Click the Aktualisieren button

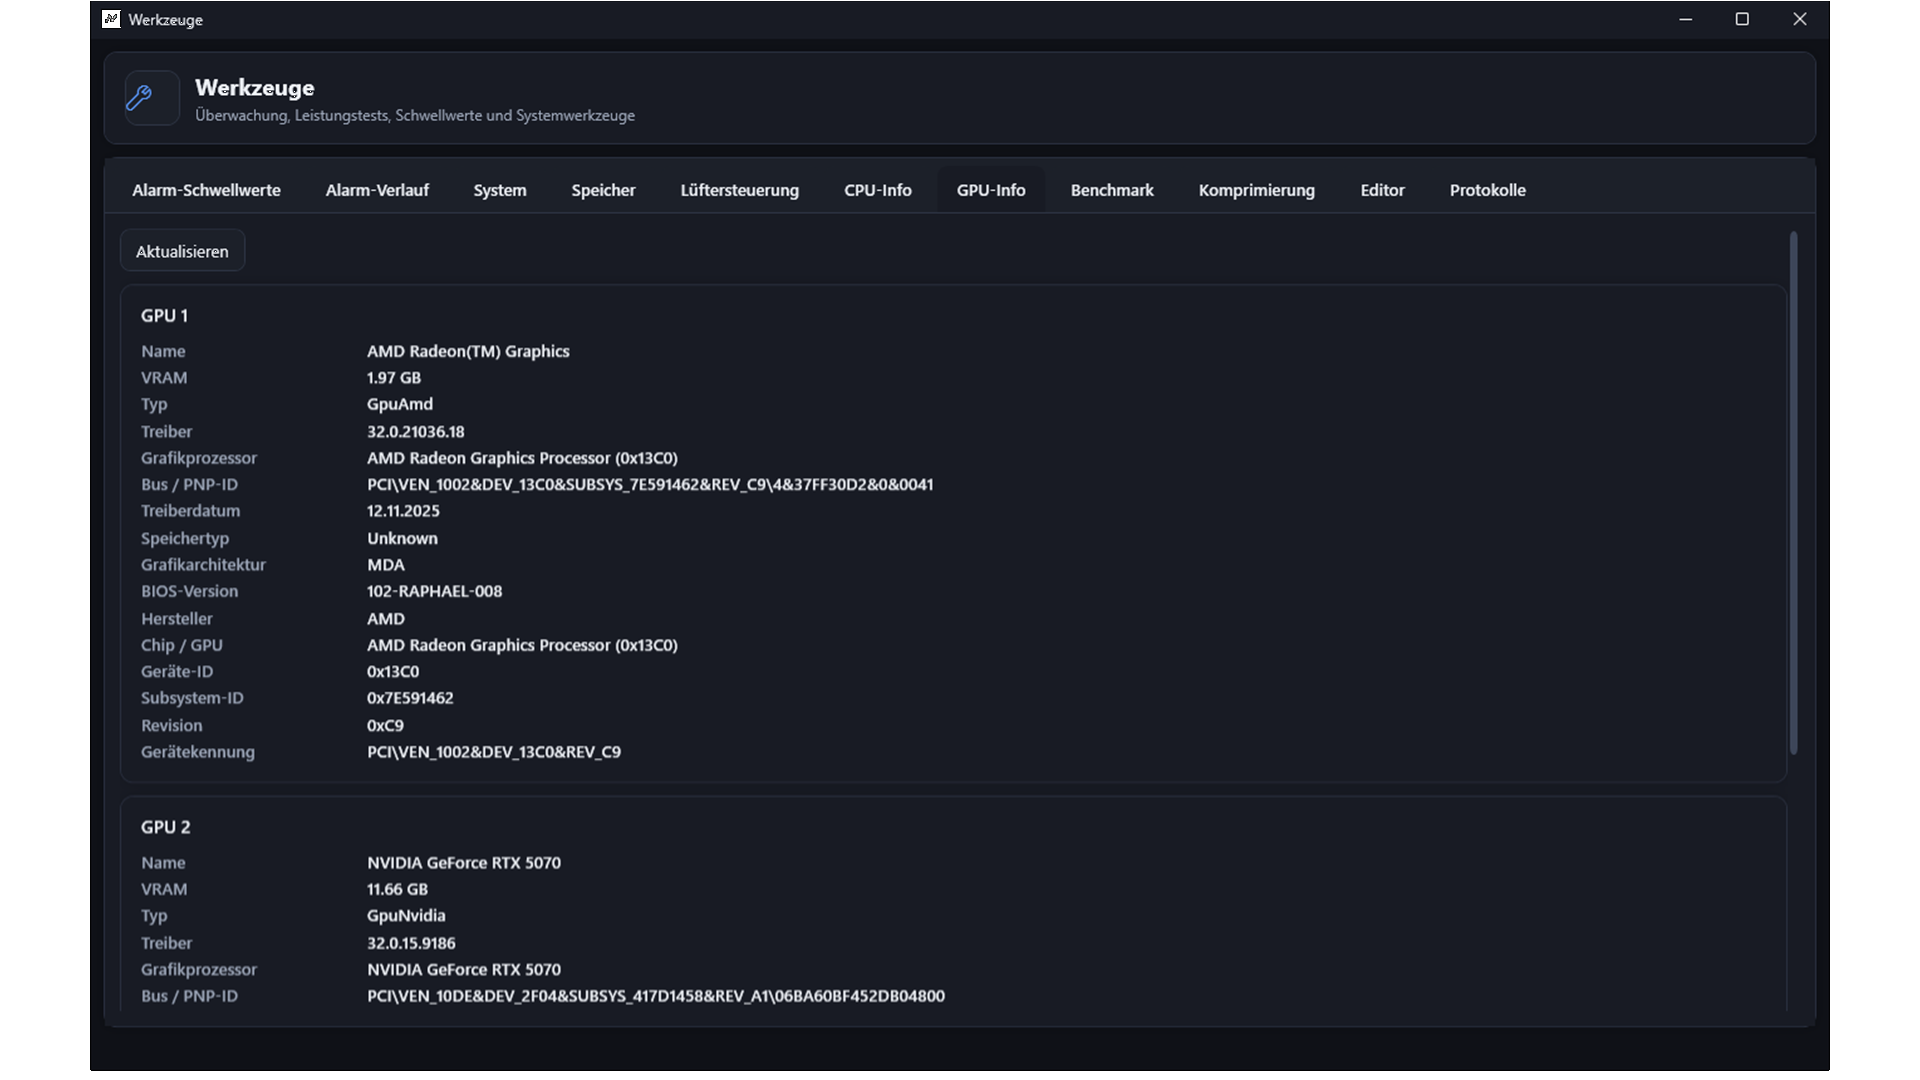coord(182,251)
